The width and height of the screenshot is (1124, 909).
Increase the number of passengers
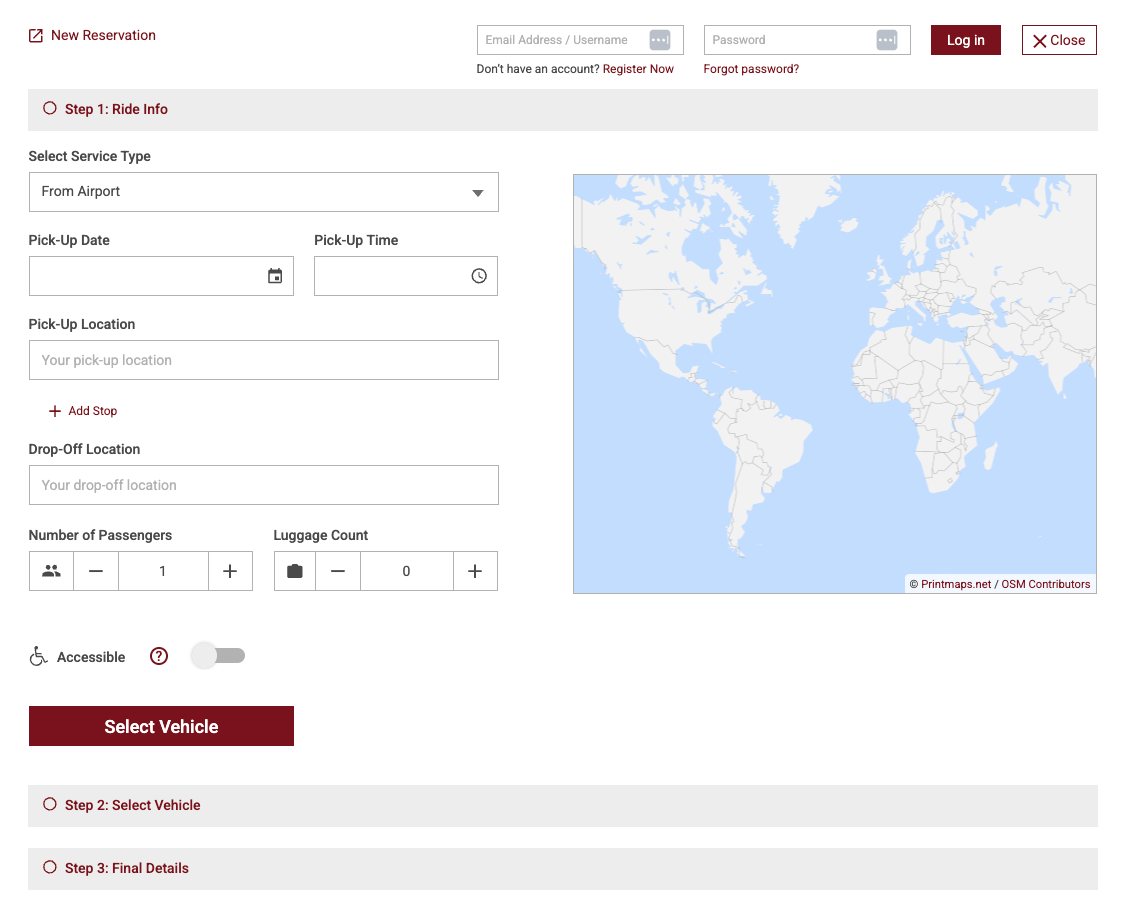pos(230,571)
